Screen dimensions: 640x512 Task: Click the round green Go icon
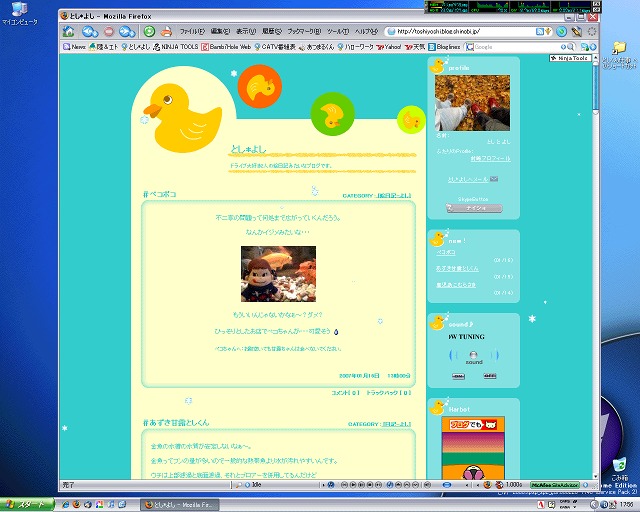click(x=562, y=31)
